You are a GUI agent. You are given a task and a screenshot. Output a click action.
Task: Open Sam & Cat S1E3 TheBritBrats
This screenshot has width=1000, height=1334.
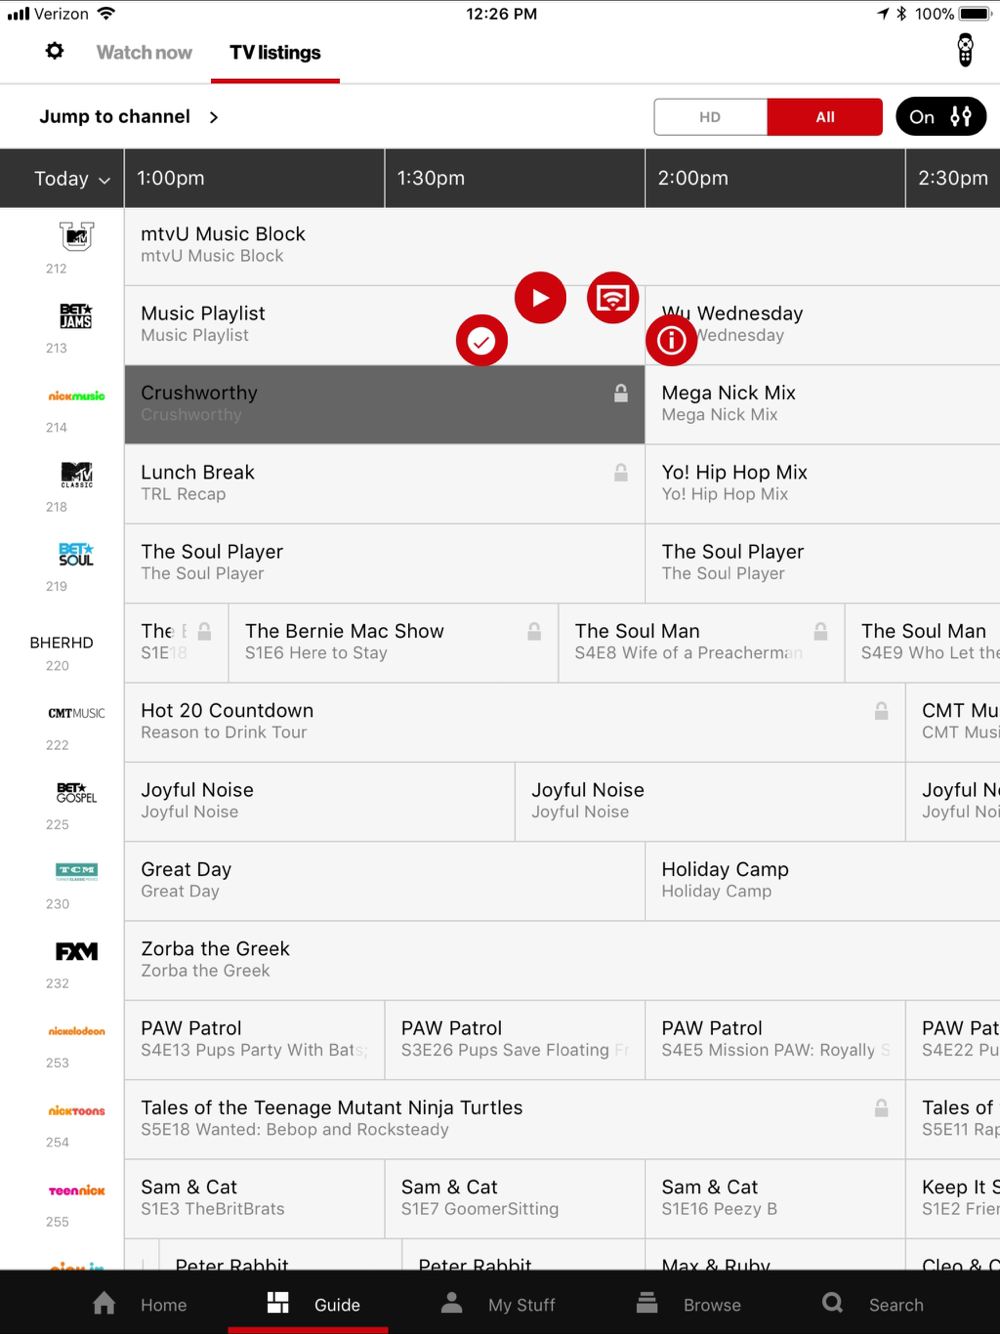point(254,1198)
